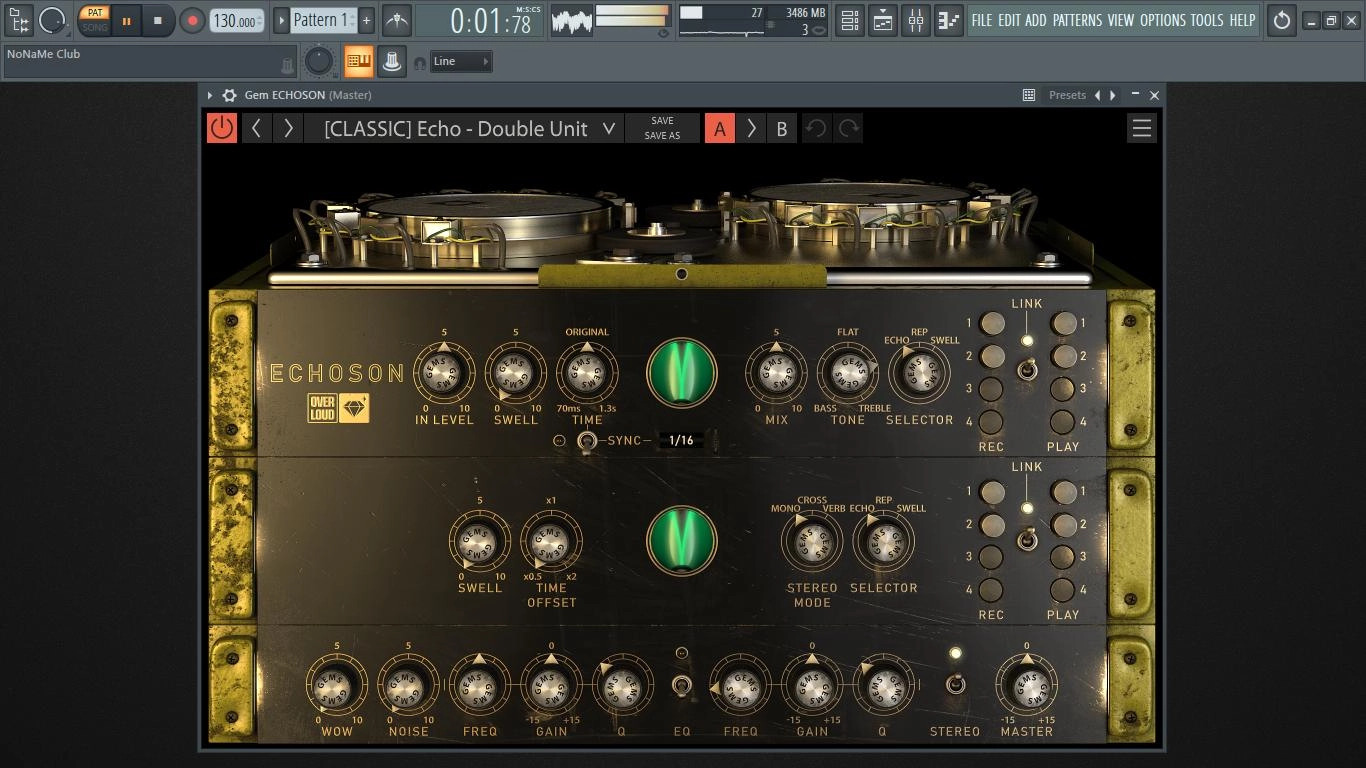Toggle Echoson plugin power button
The width and height of the screenshot is (1366, 768).
click(222, 128)
